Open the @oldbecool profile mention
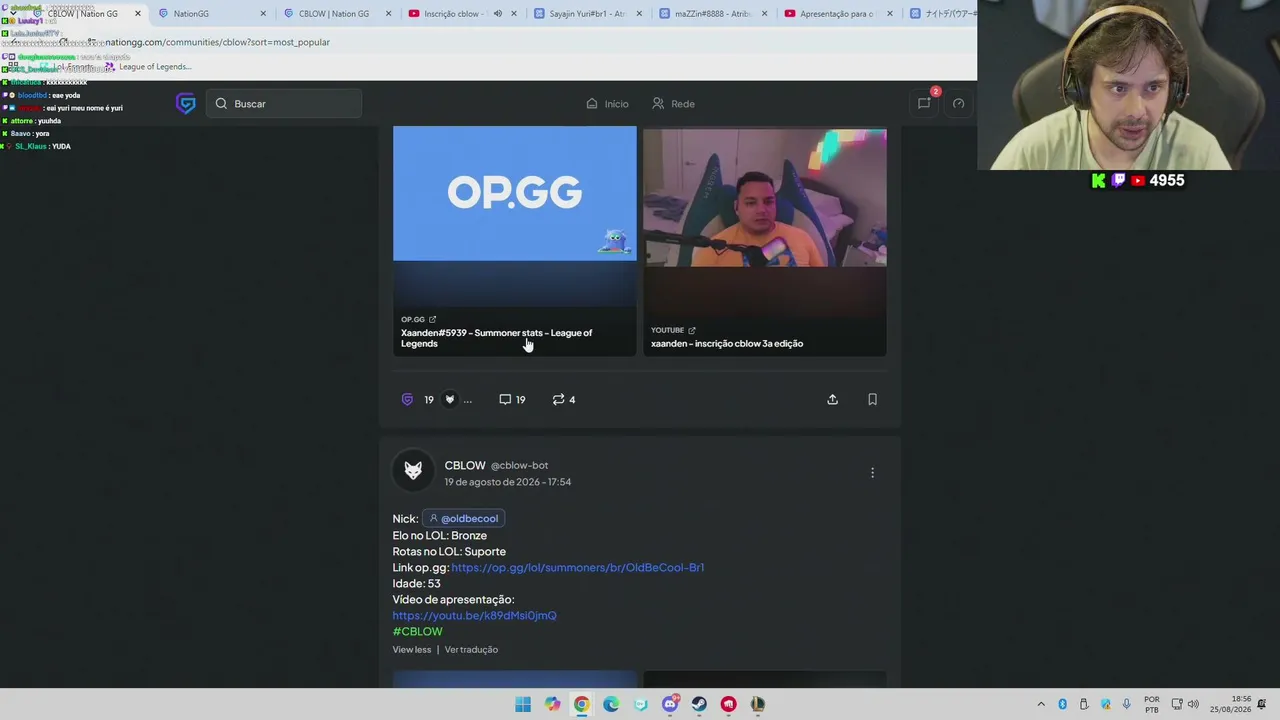Screen dimensions: 1280x720 [x=463, y=518]
